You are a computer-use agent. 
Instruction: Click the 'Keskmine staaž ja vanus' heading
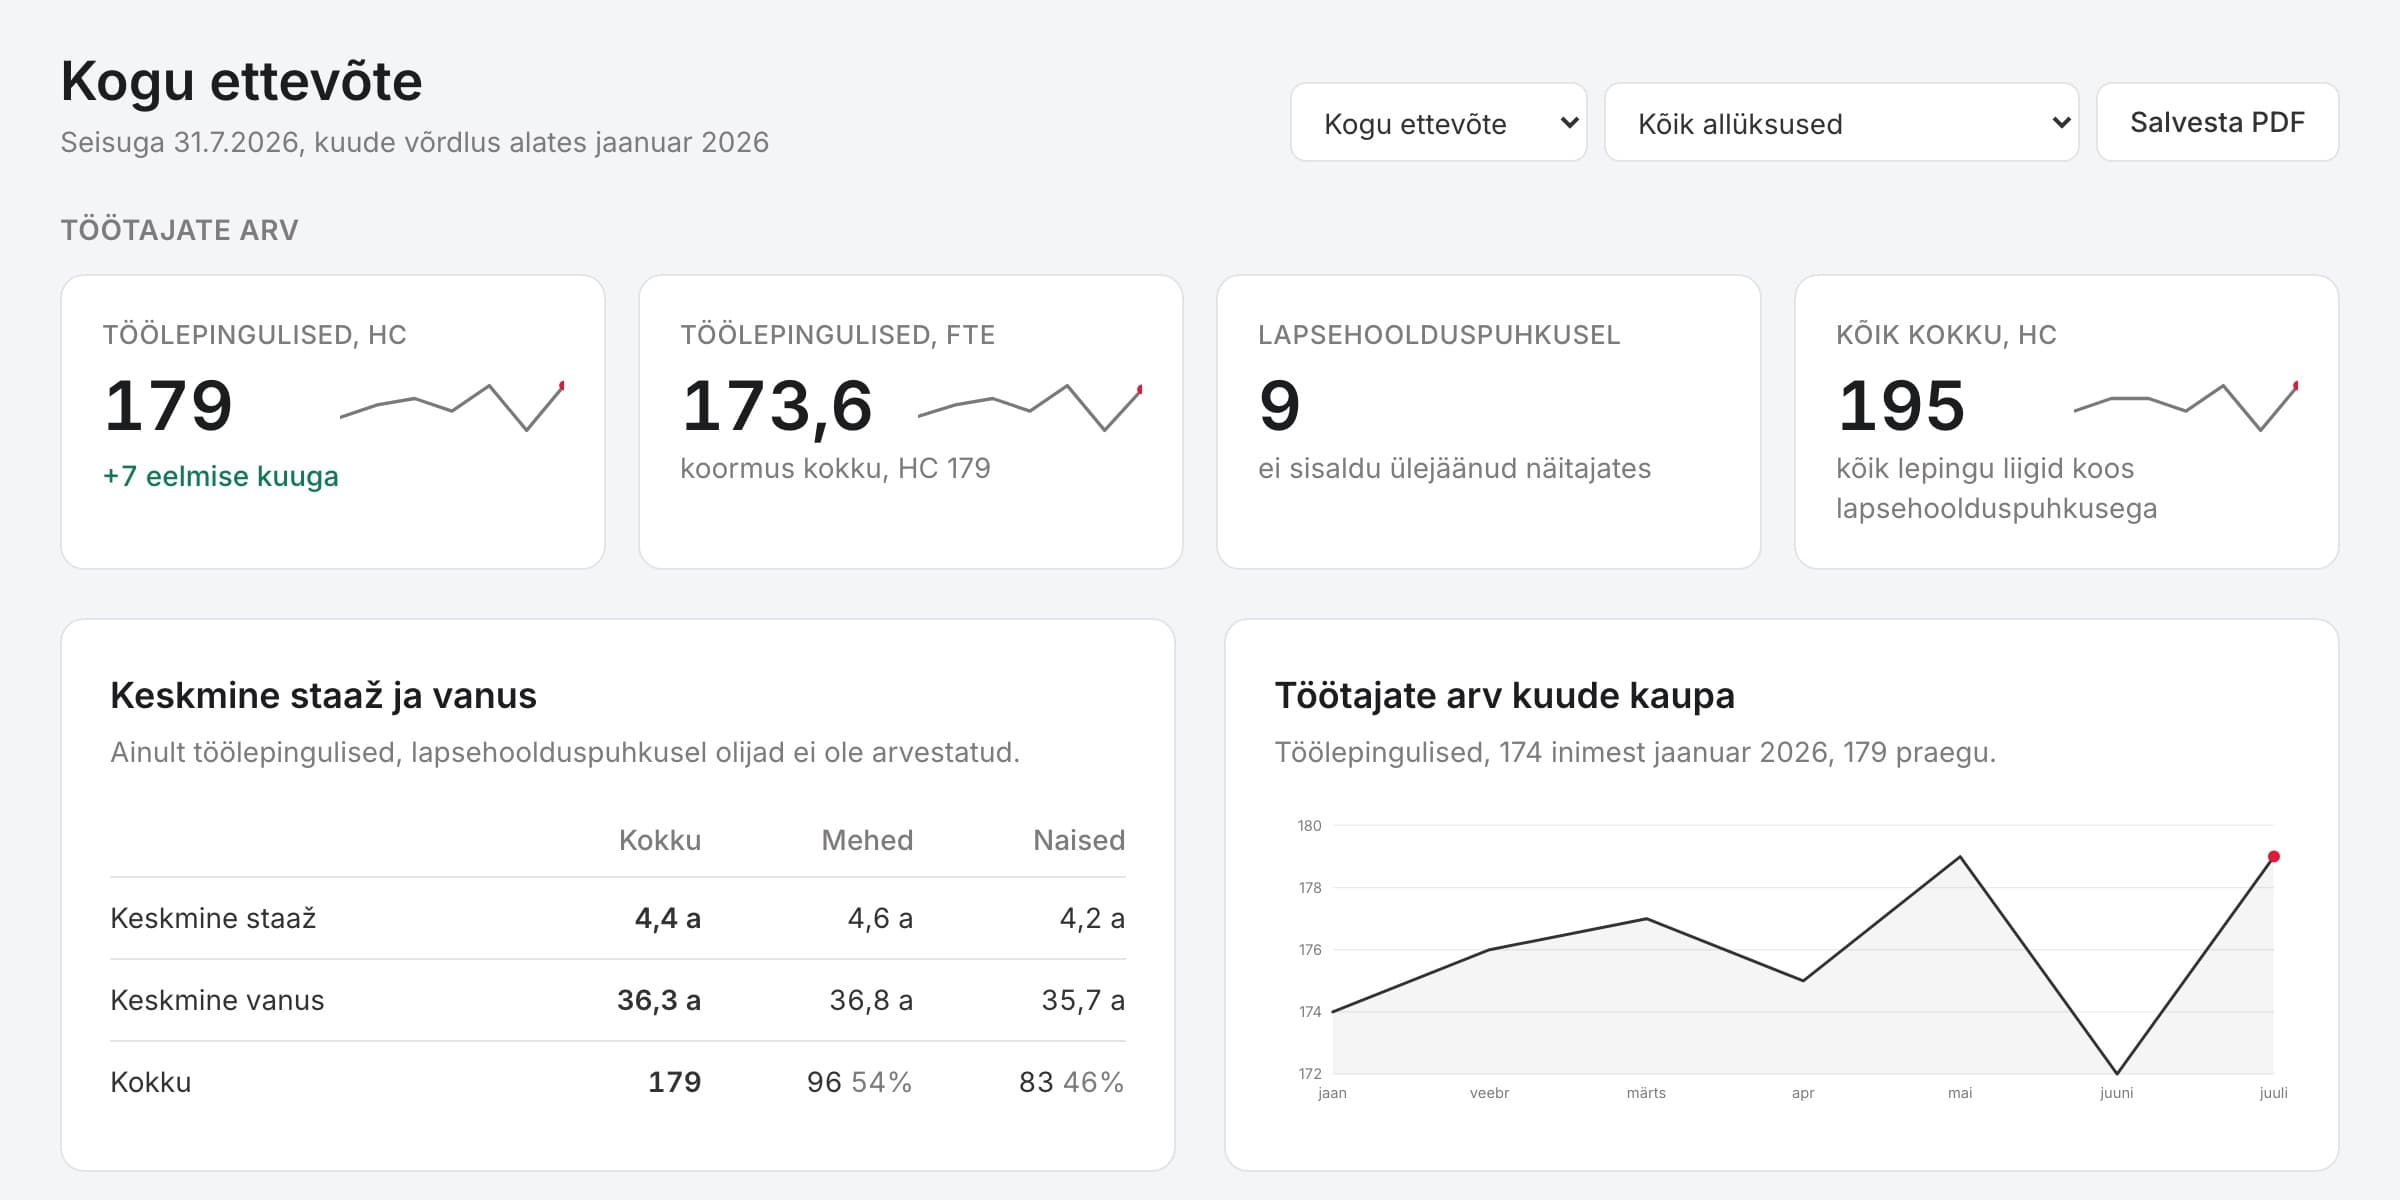click(x=323, y=695)
